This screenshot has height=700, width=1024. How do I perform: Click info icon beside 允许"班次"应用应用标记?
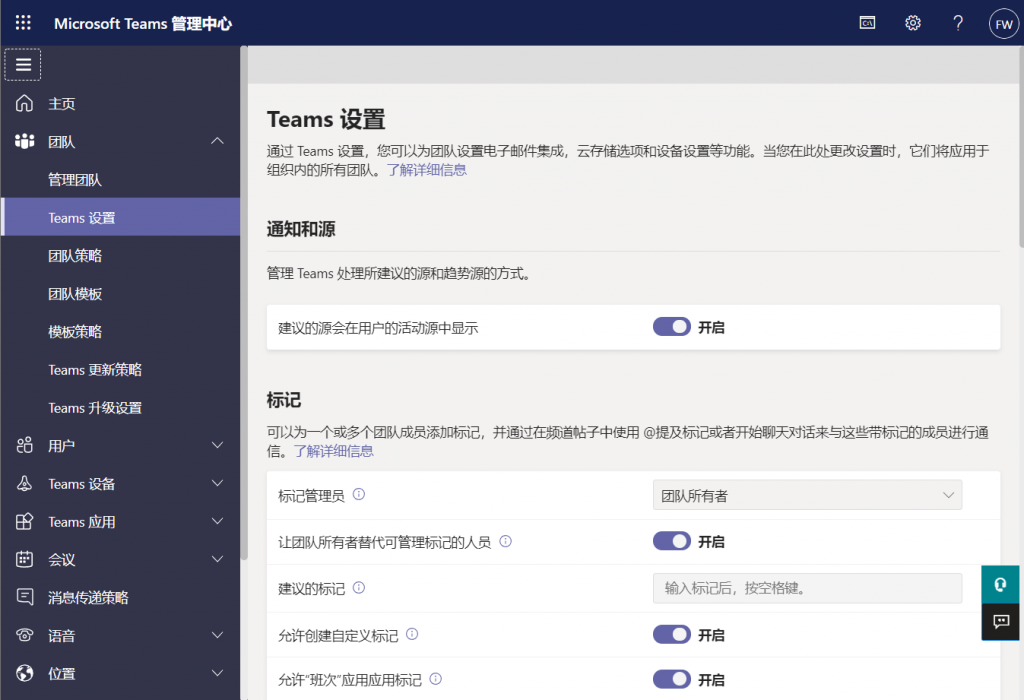436,679
